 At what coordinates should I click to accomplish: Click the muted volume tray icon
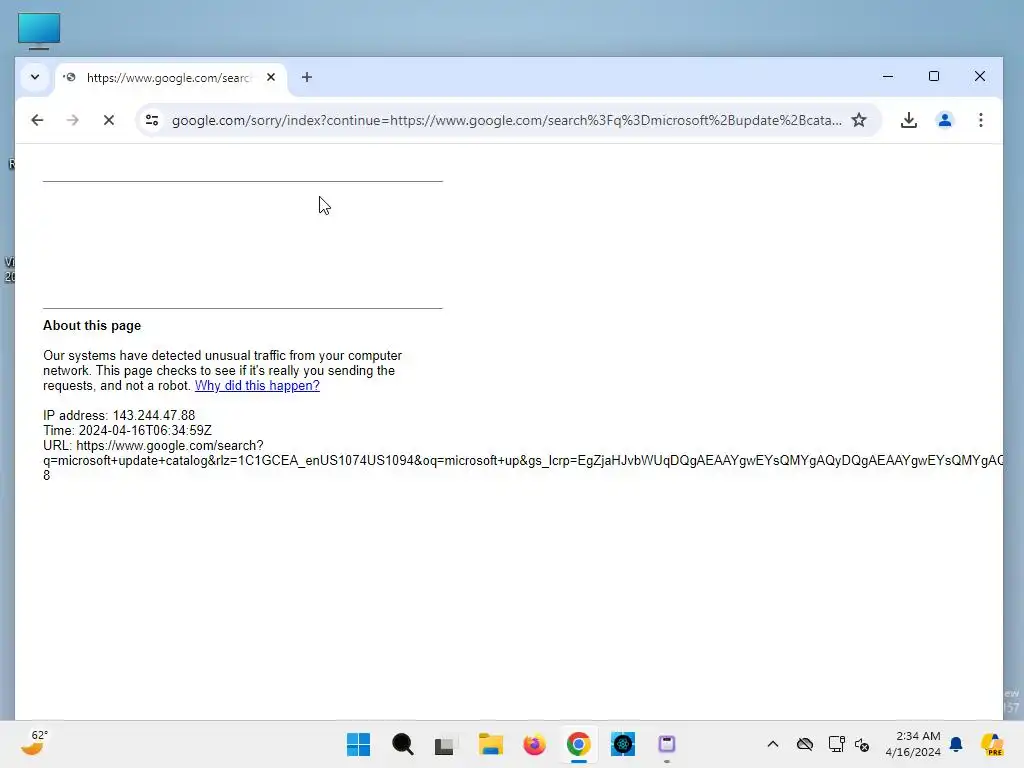pyautogui.click(x=862, y=744)
